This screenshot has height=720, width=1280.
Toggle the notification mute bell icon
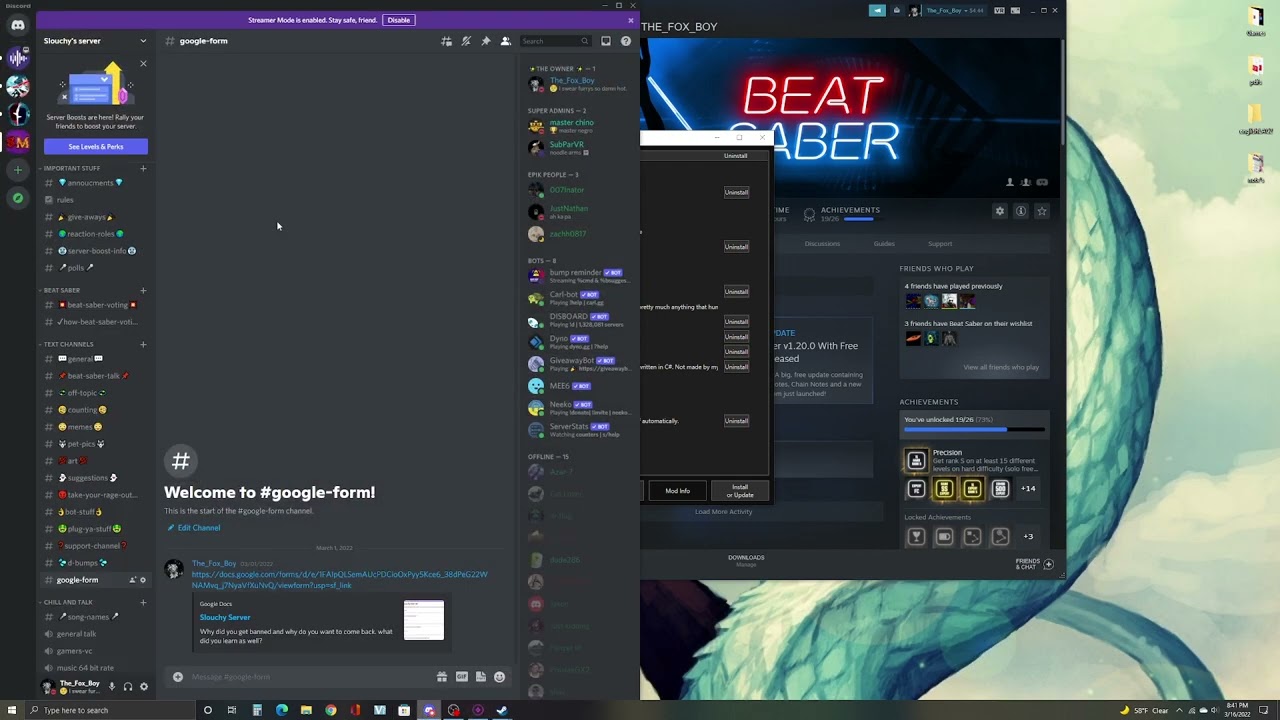[466, 41]
